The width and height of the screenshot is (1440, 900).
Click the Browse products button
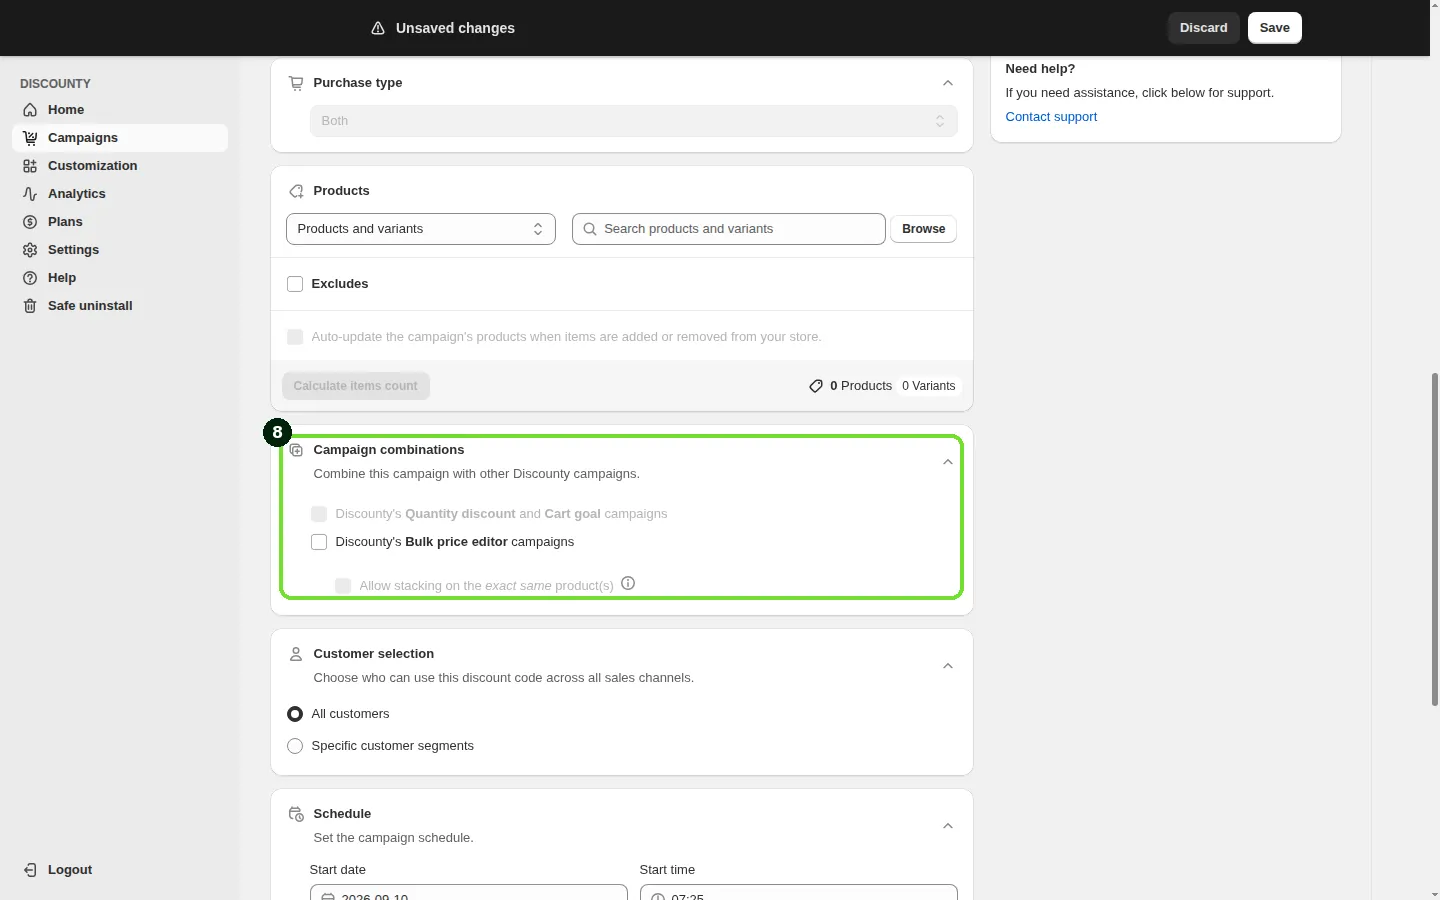pos(923,229)
